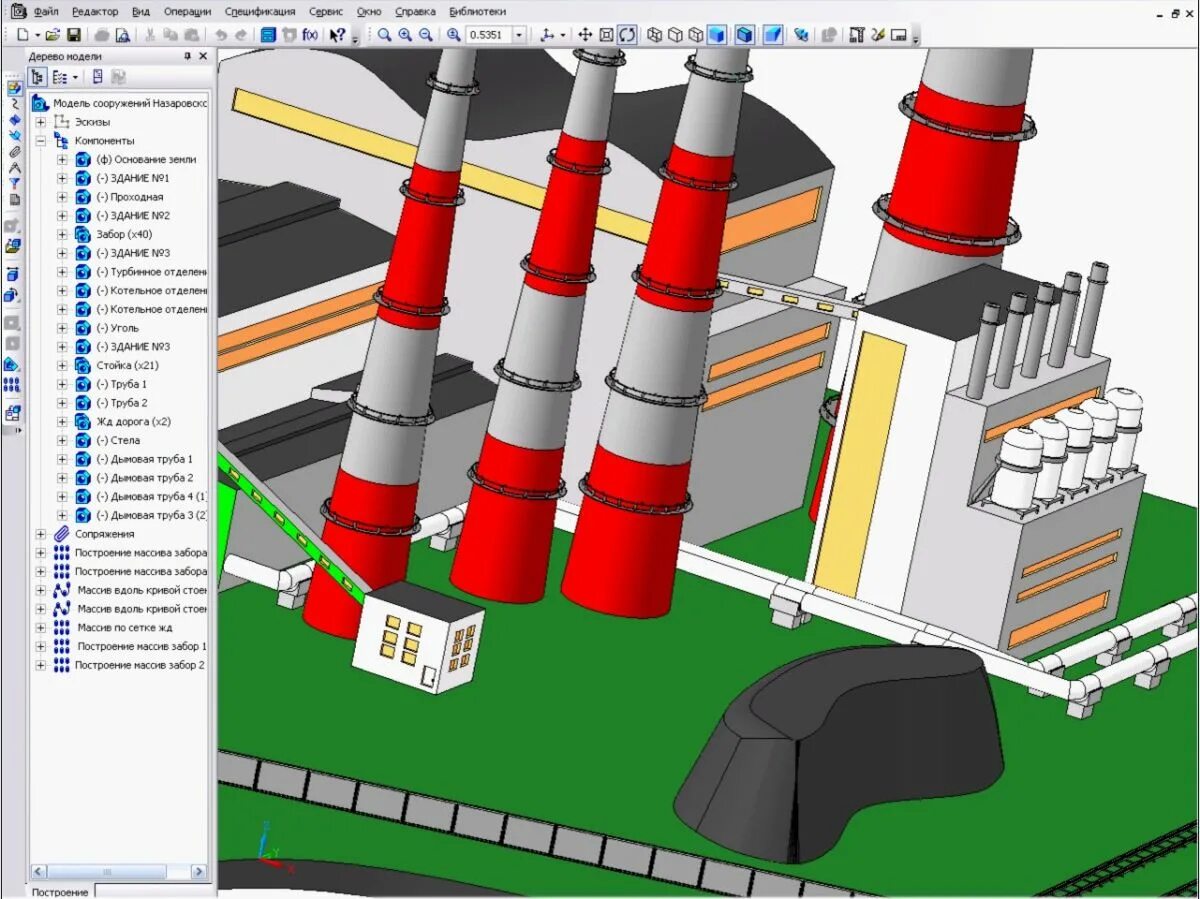The height and width of the screenshot is (899, 1200).
Task: Select the Уголь component in tree
Action: (x=118, y=328)
